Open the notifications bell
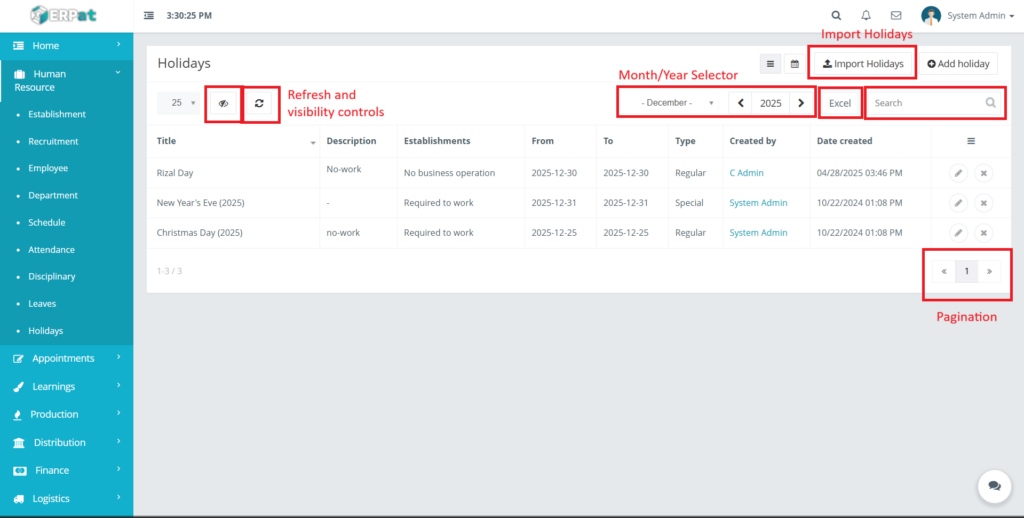 pos(866,16)
